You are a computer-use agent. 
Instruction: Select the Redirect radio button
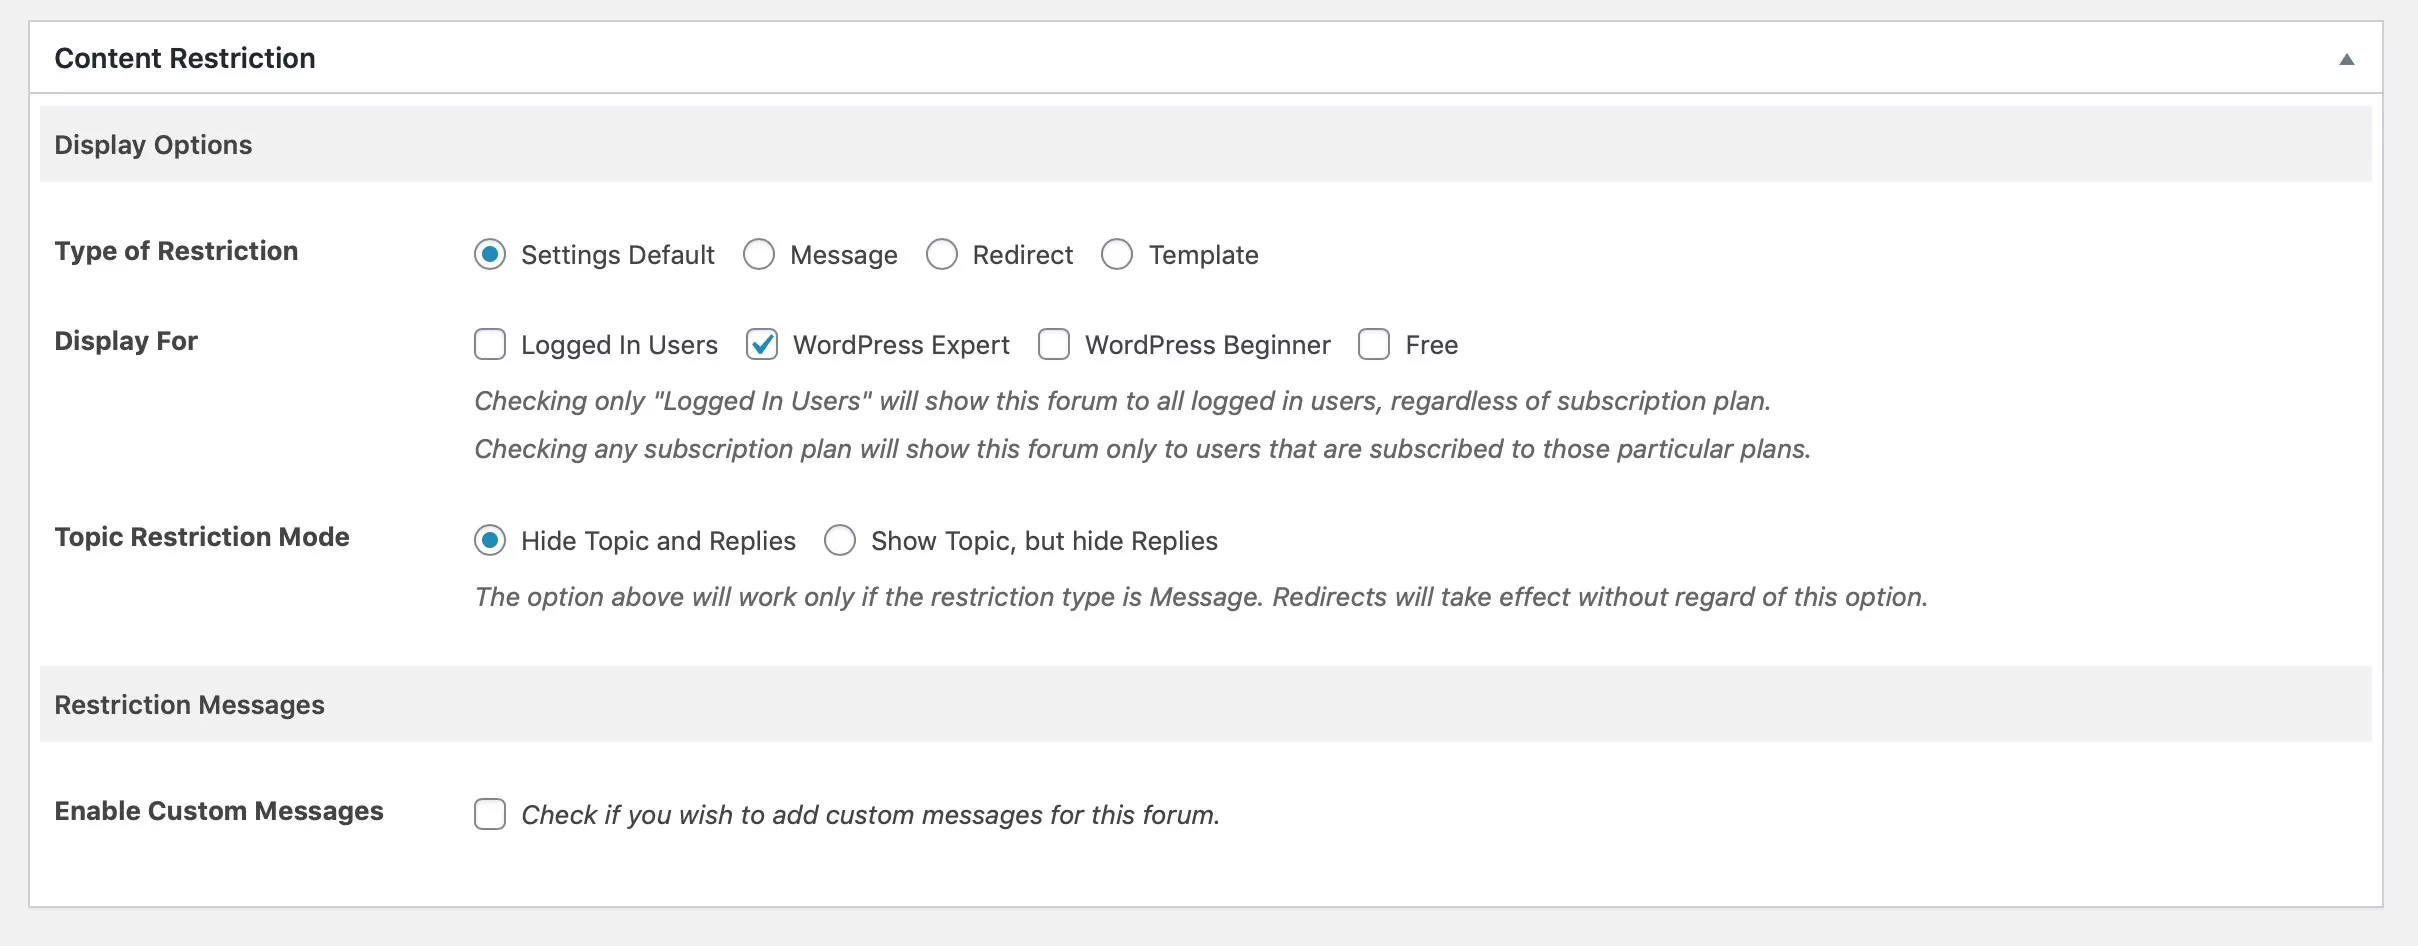point(942,255)
